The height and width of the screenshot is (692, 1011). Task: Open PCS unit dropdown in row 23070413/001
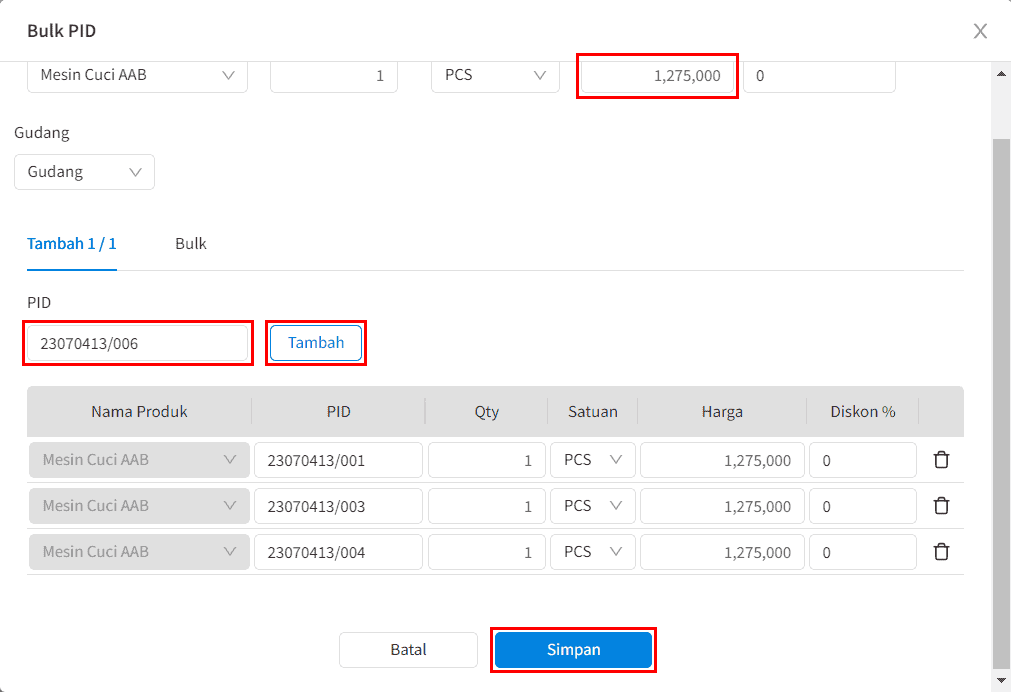[593, 460]
